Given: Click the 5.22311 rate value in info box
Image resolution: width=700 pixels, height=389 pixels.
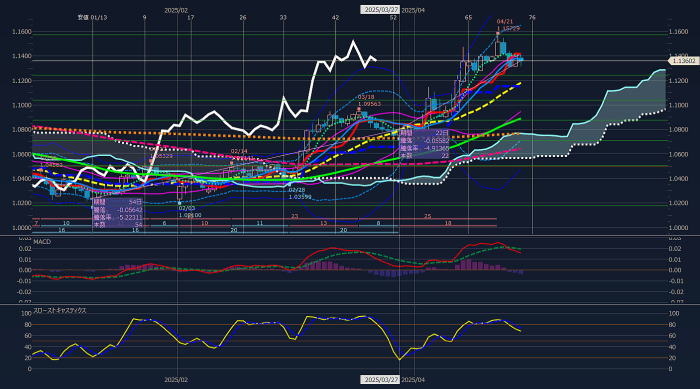Looking at the screenshot, I should pos(130,217).
